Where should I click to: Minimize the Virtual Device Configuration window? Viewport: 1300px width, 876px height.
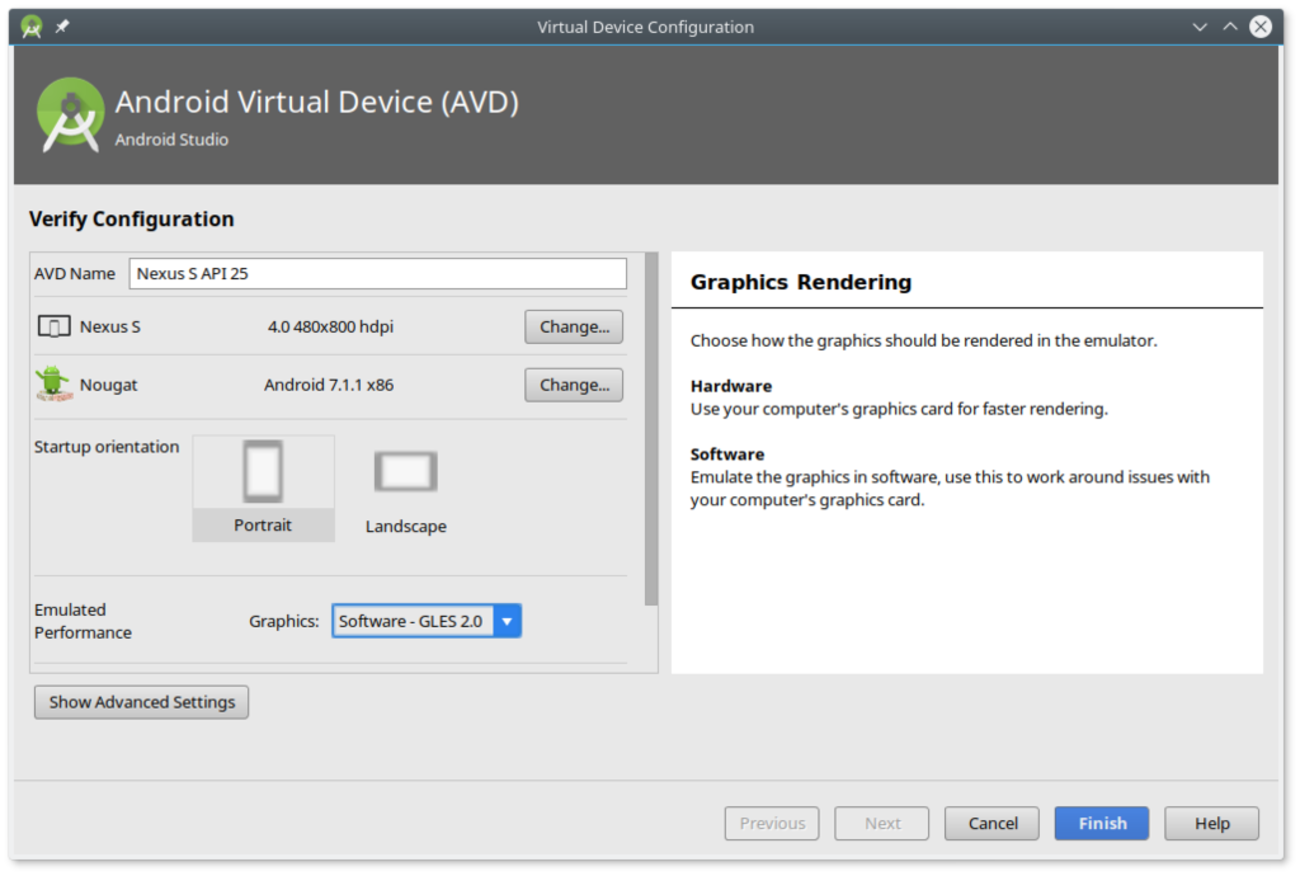1200,27
